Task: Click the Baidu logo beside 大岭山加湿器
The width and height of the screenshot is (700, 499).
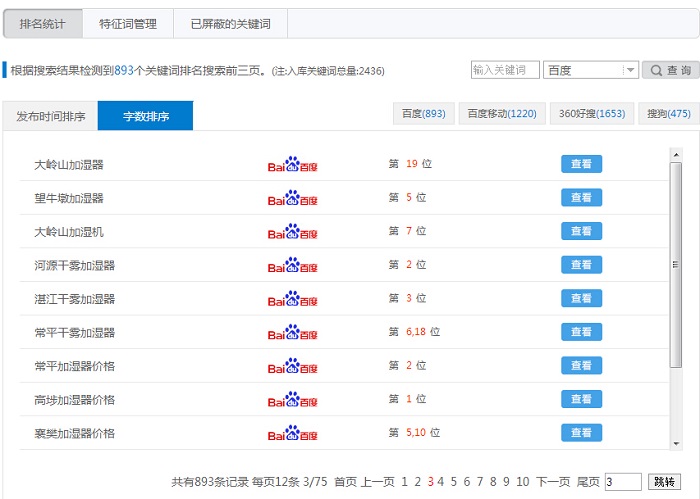Action: click(x=292, y=164)
